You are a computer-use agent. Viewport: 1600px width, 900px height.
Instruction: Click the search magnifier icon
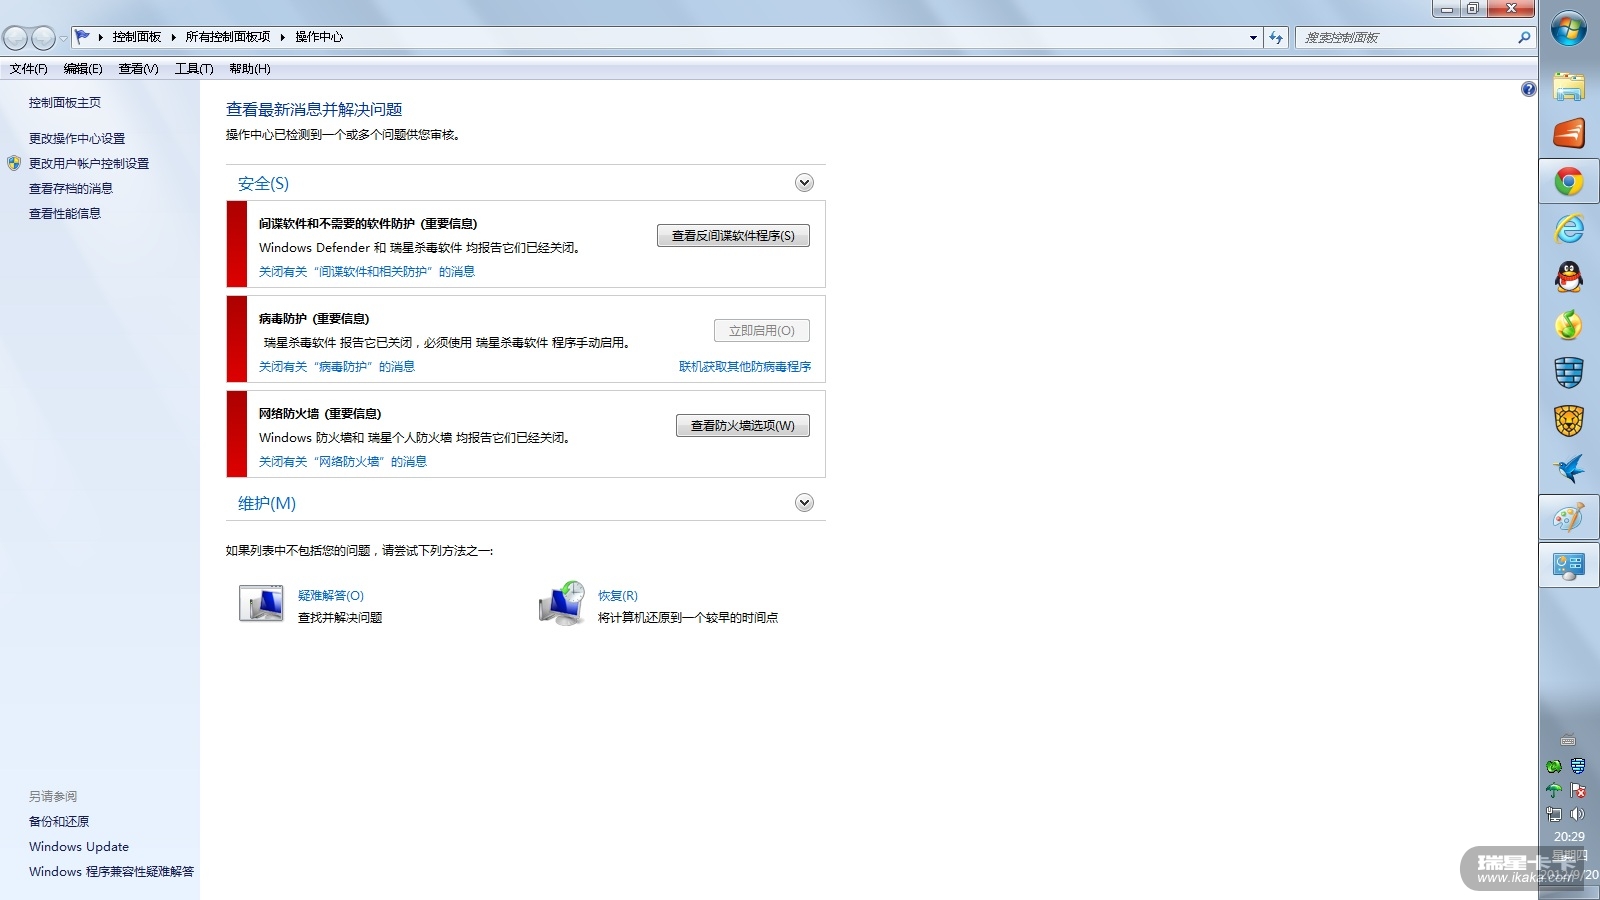click(1524, 37)
